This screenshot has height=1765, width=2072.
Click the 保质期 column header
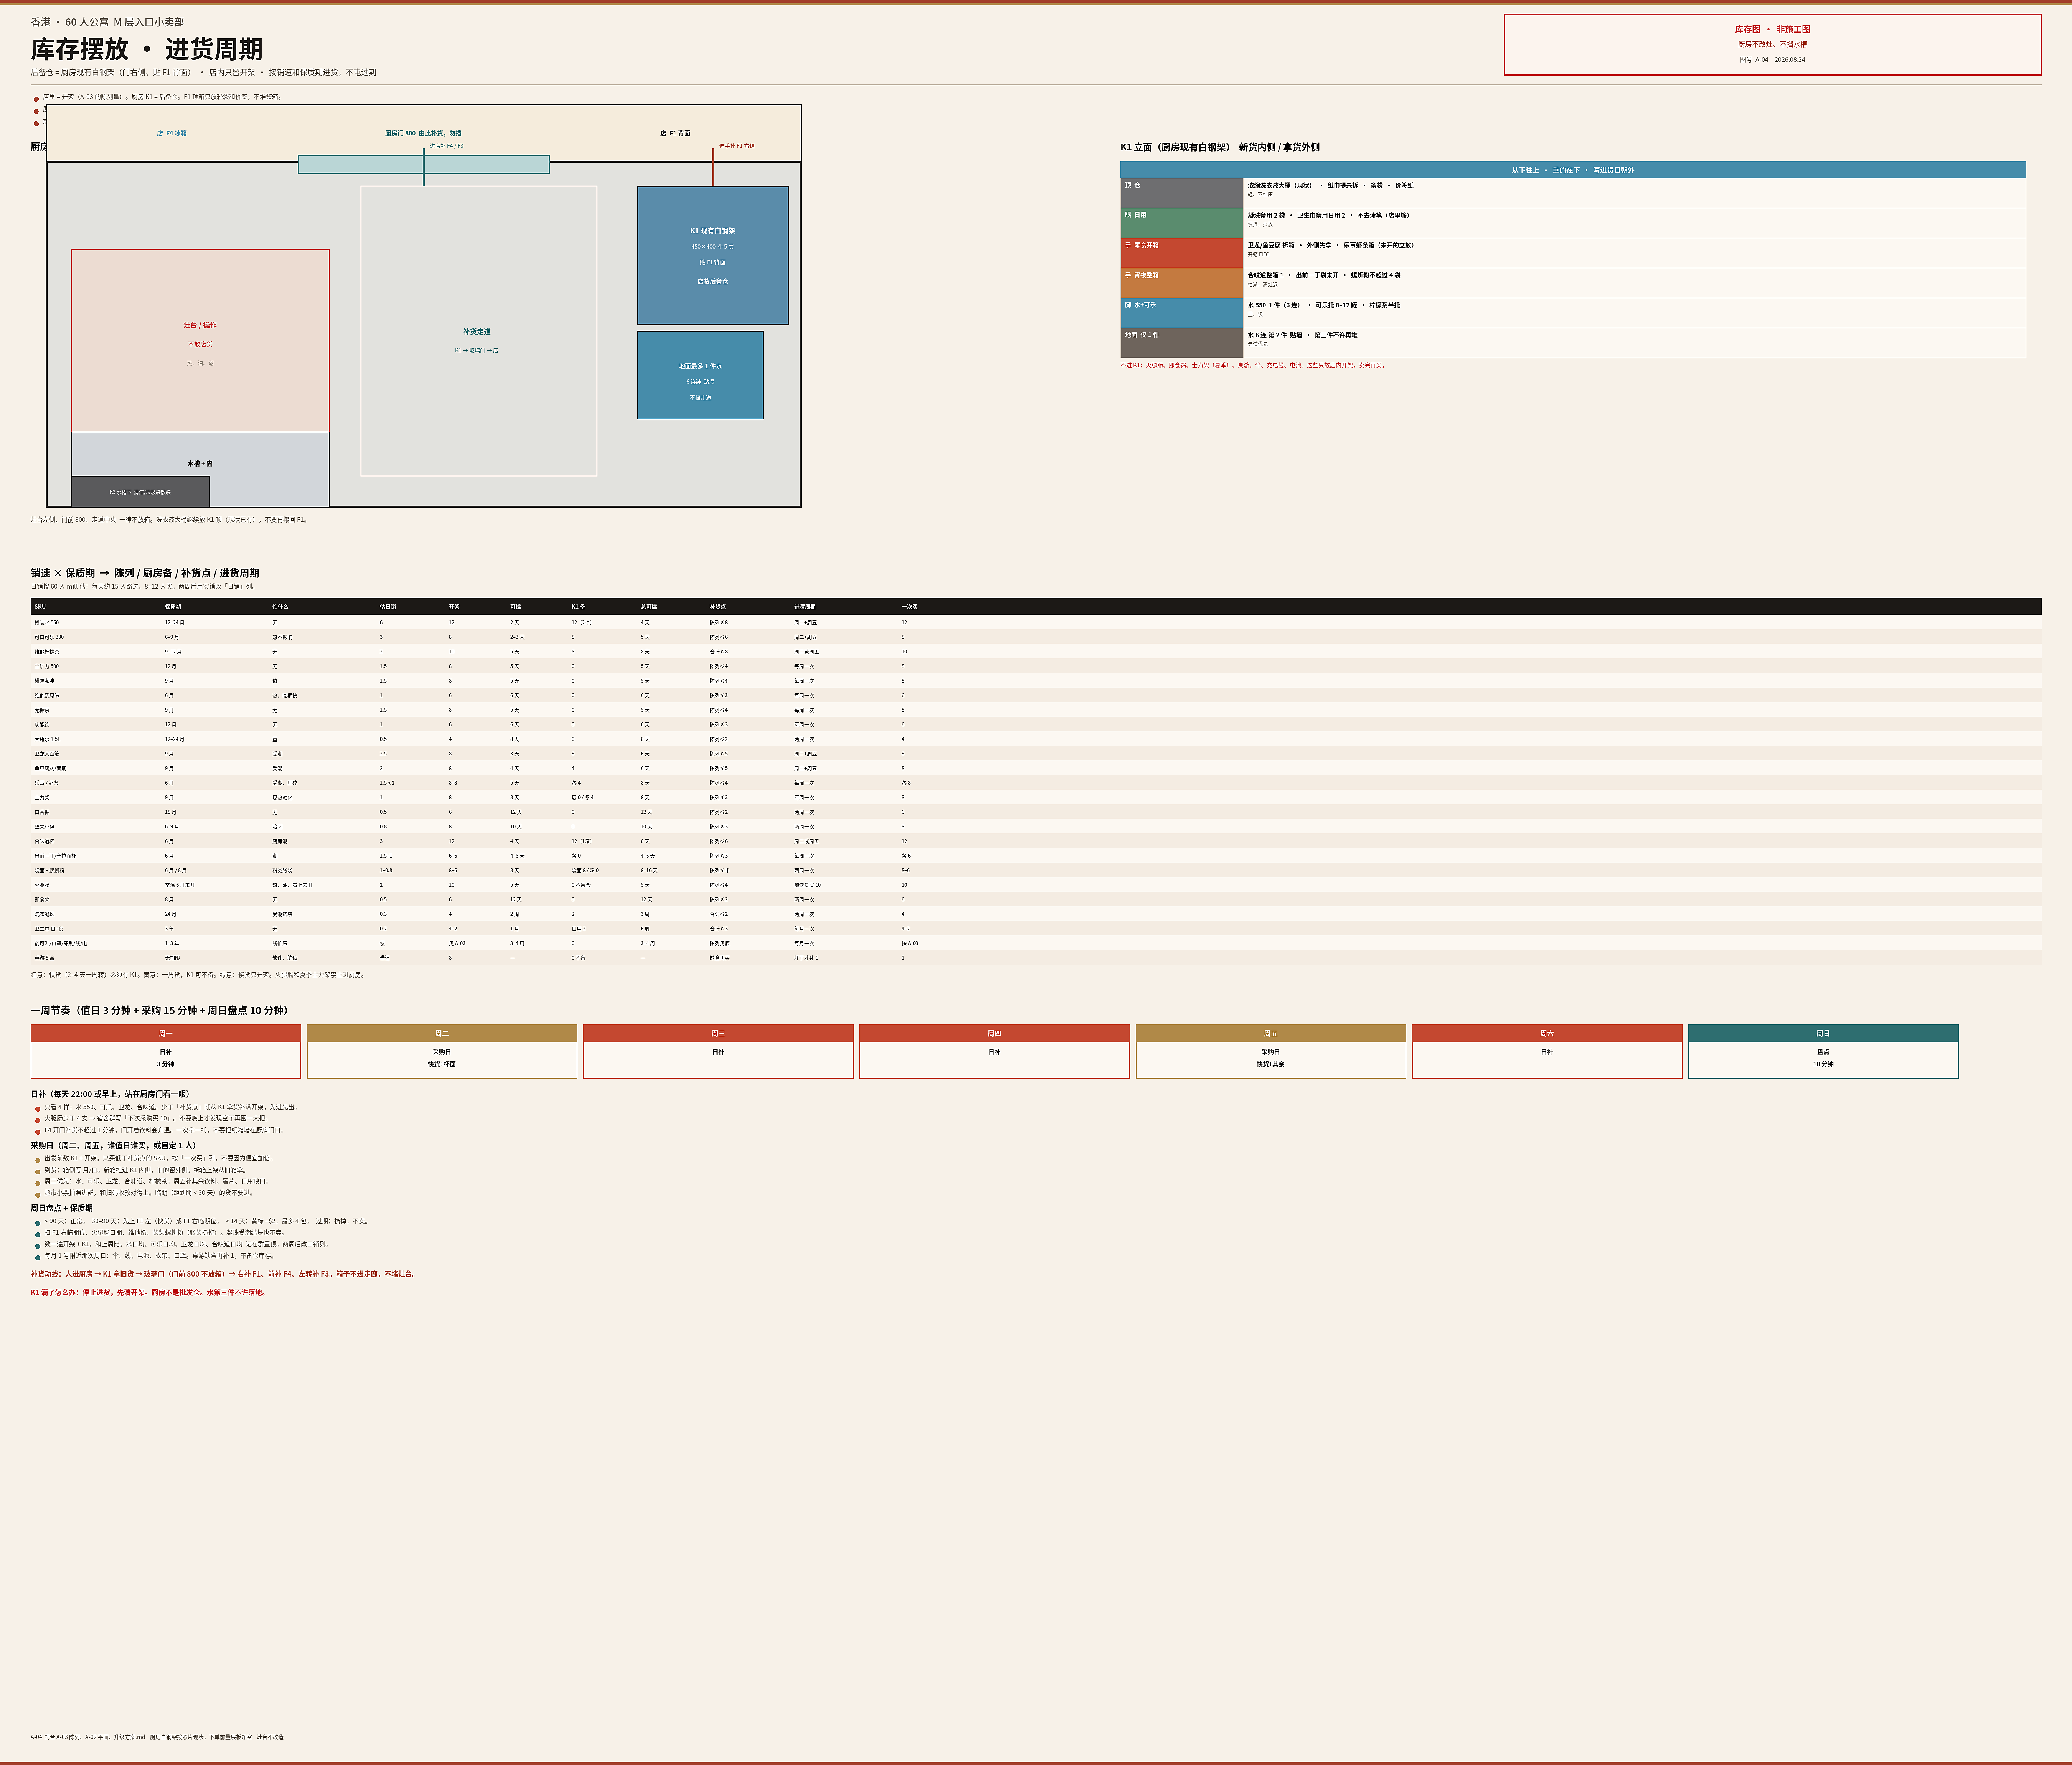click(x=173, y=607)
